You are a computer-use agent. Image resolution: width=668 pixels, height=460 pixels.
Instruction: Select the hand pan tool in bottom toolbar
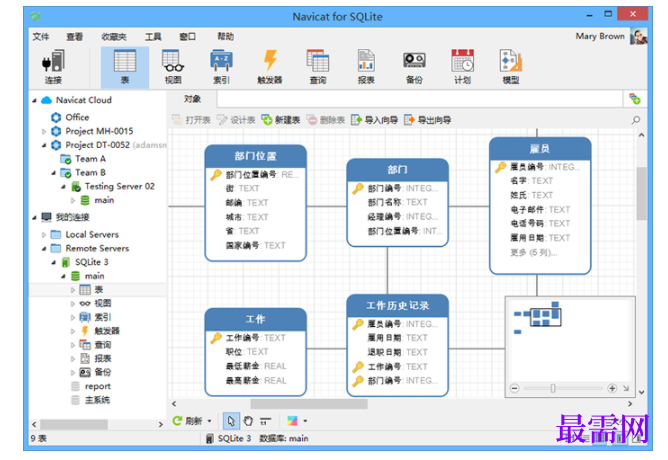(248, 421)
